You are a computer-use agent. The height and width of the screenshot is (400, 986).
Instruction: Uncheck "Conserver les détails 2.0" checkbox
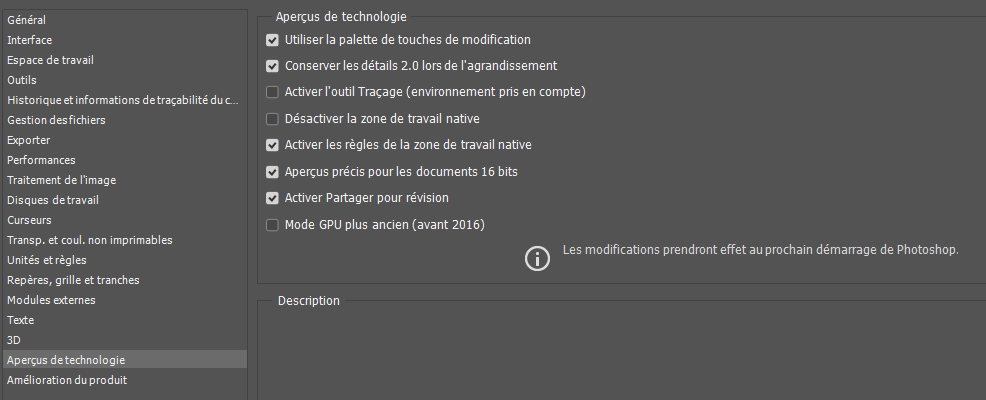pyautogui.click(x=273, y=66)
